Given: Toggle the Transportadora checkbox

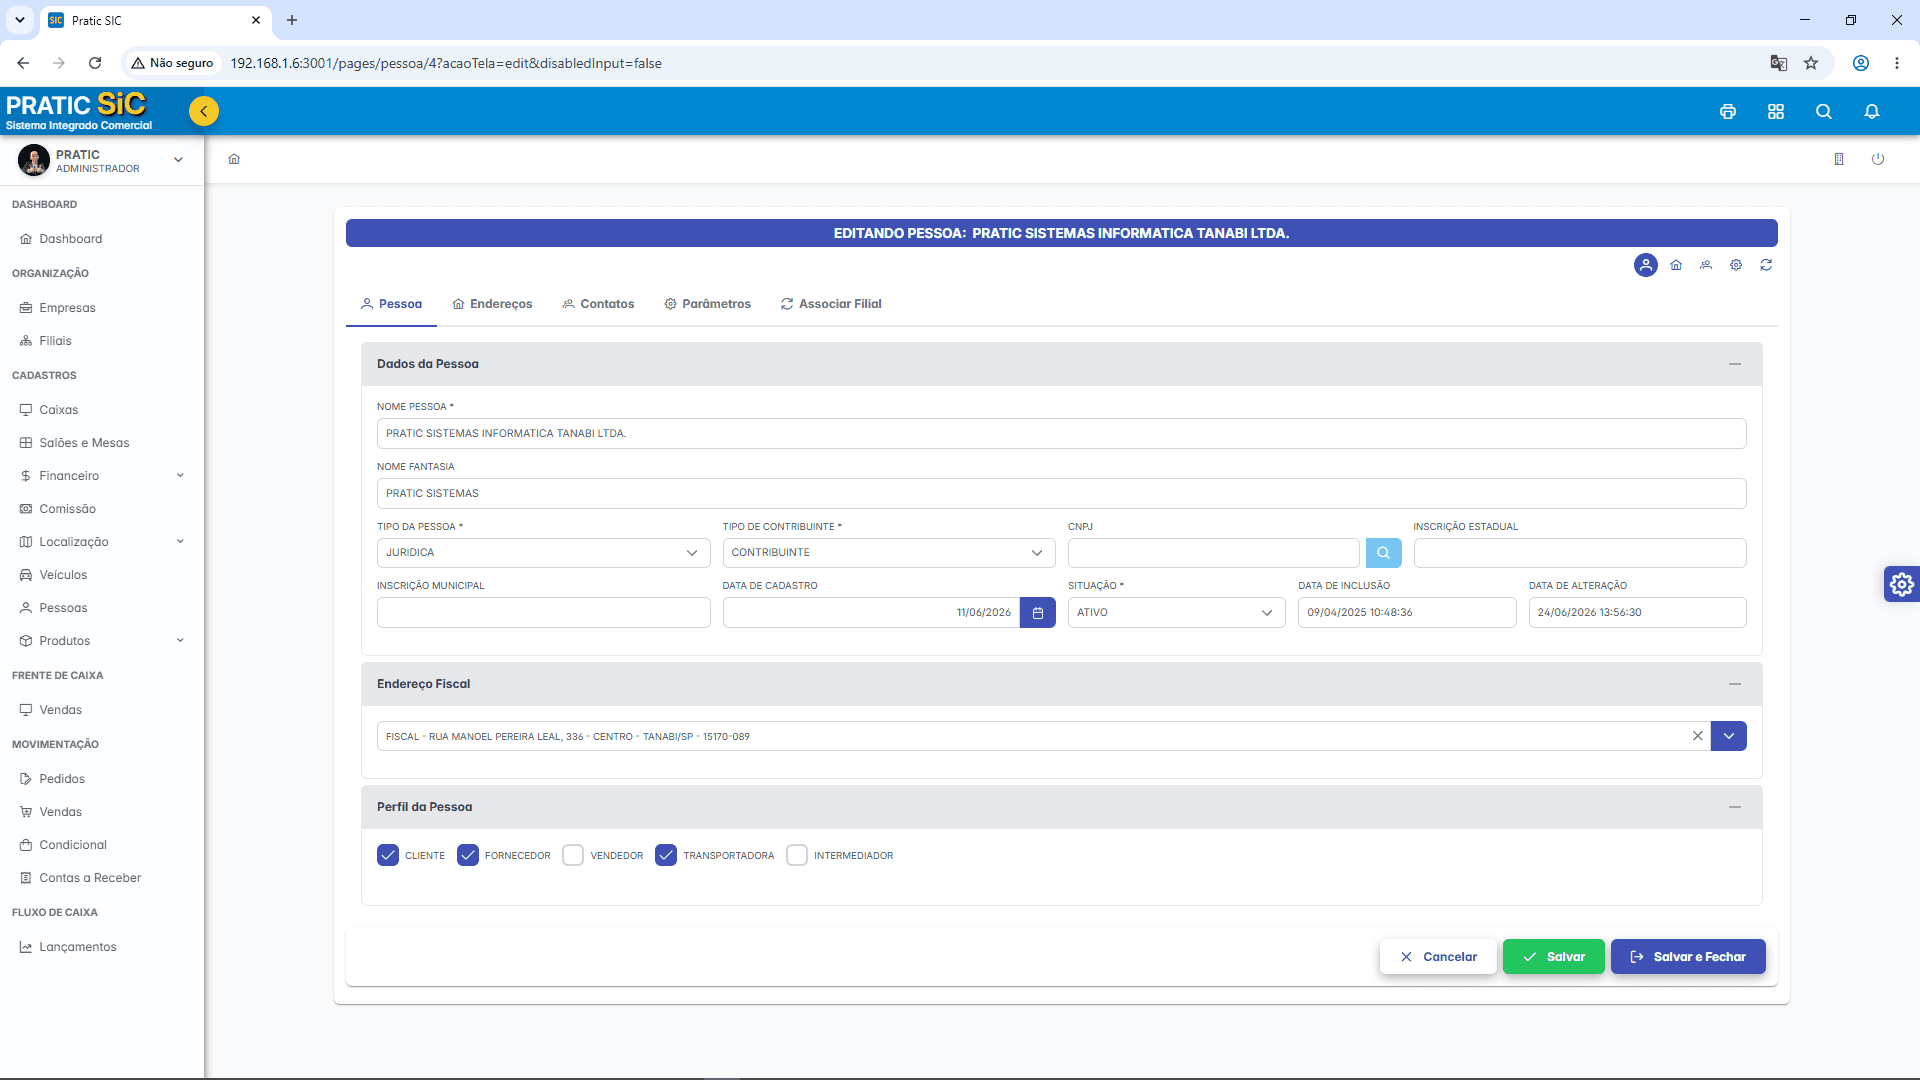Looking at the screenshot, I should click(x=666, y=855).
